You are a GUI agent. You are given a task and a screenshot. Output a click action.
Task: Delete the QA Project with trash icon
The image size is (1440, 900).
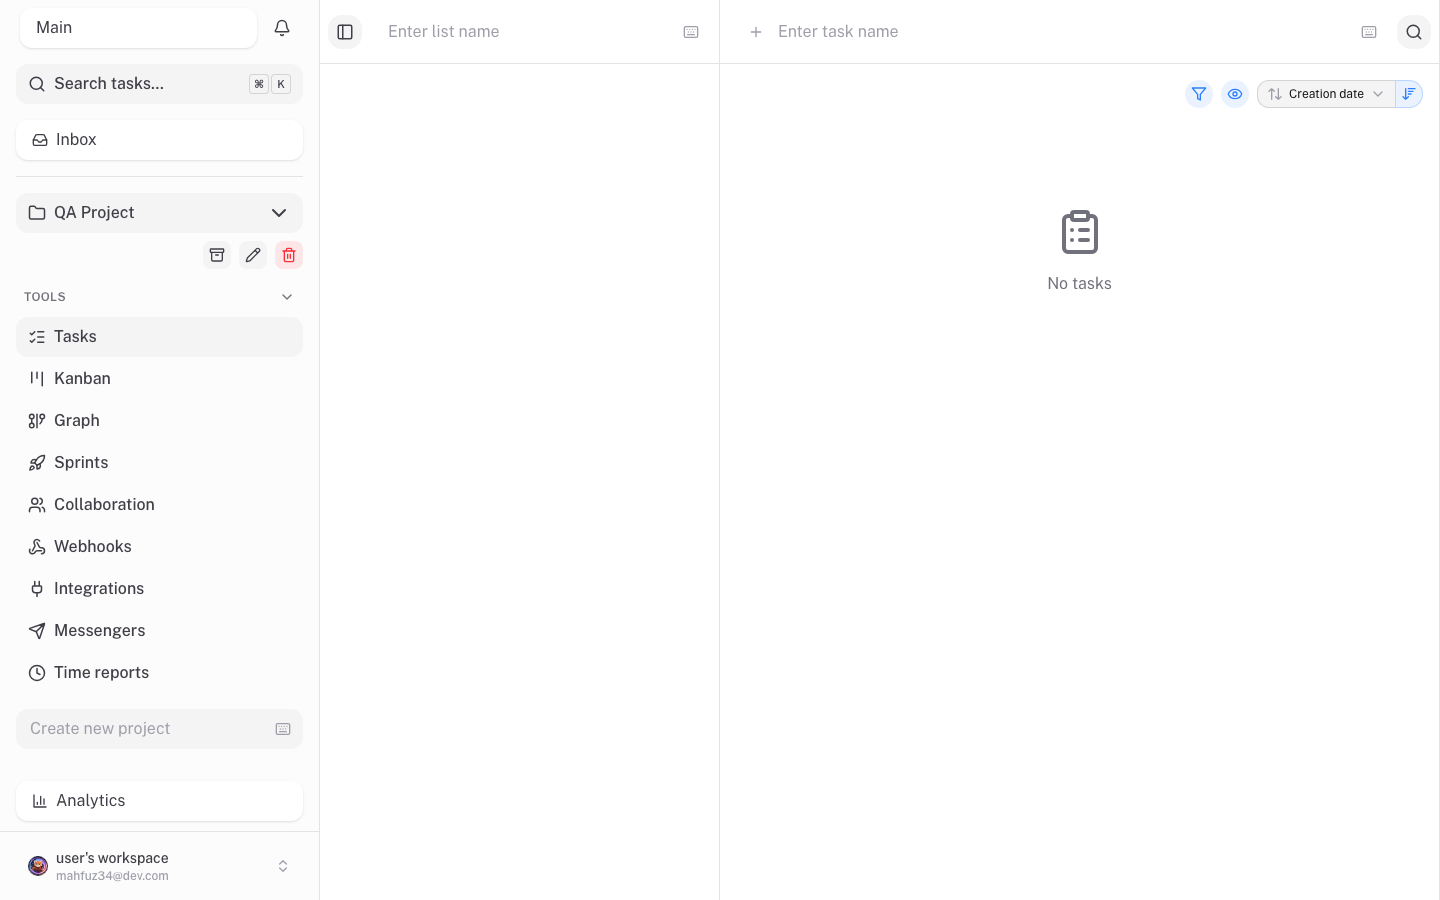coord(289,255)
